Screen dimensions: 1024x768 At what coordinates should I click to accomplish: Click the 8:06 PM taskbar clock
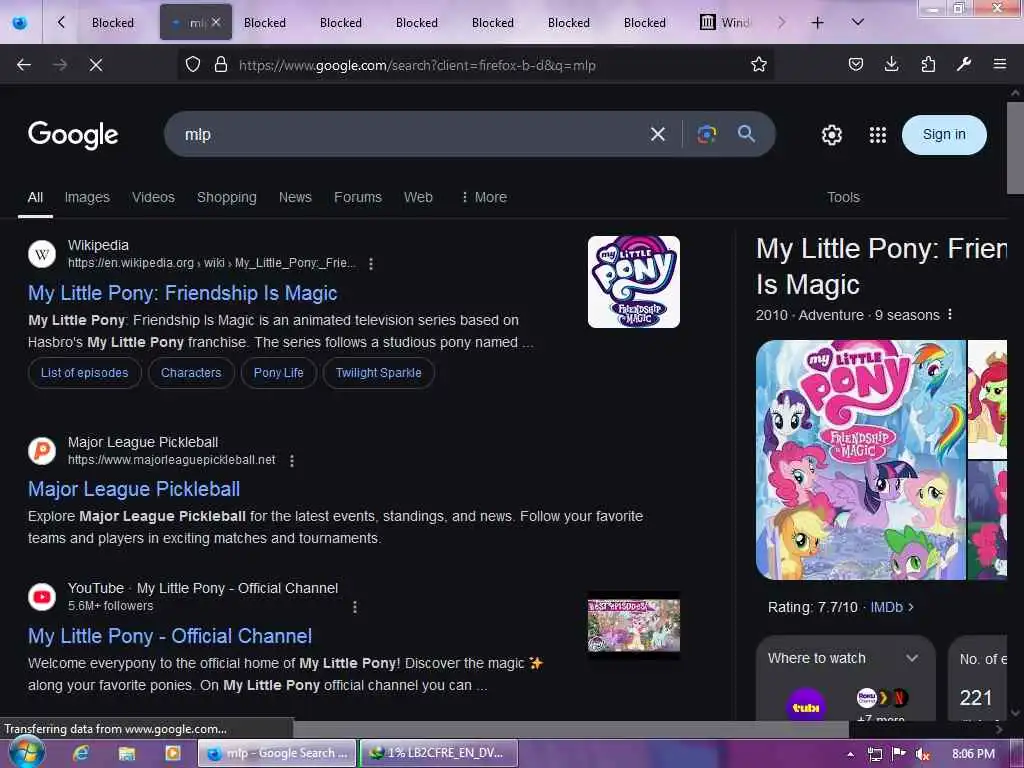point(973,754)
